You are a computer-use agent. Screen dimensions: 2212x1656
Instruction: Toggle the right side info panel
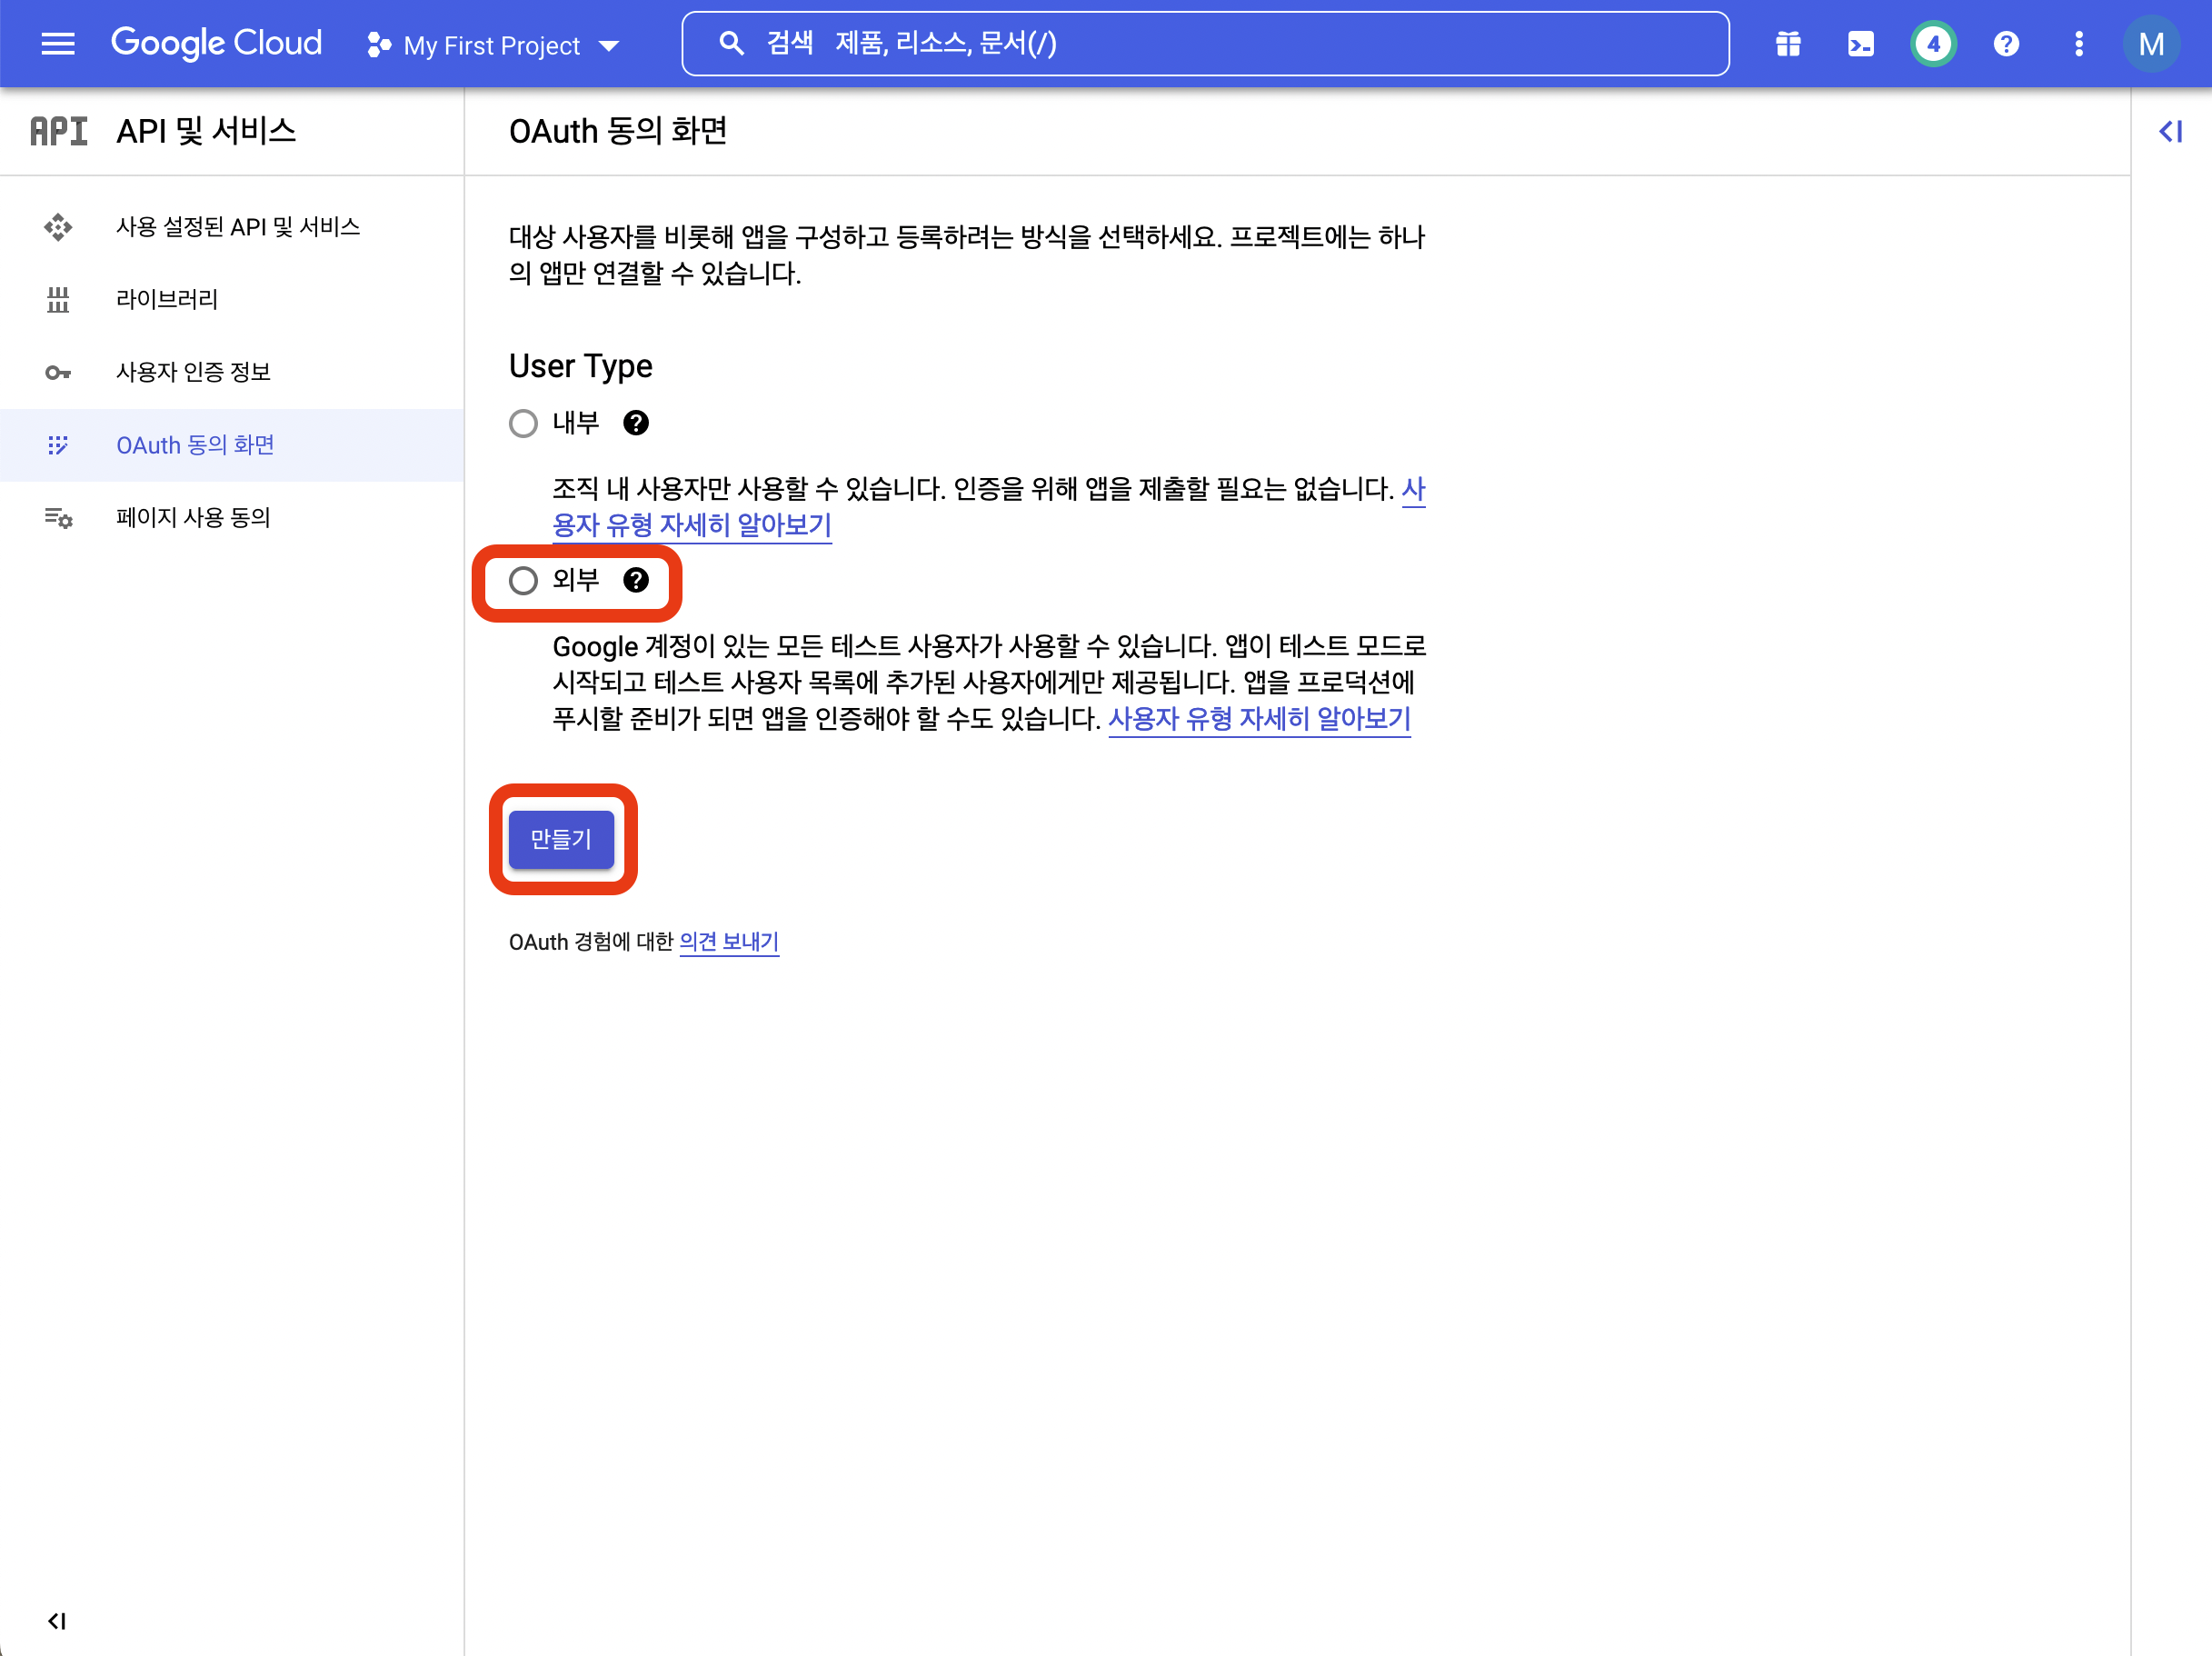2170,131
